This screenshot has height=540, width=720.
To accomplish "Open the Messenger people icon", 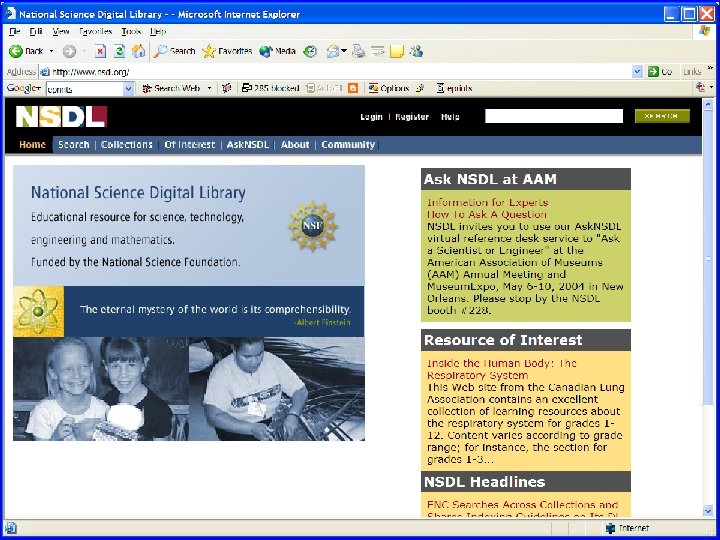I will (x=416, y=51).
